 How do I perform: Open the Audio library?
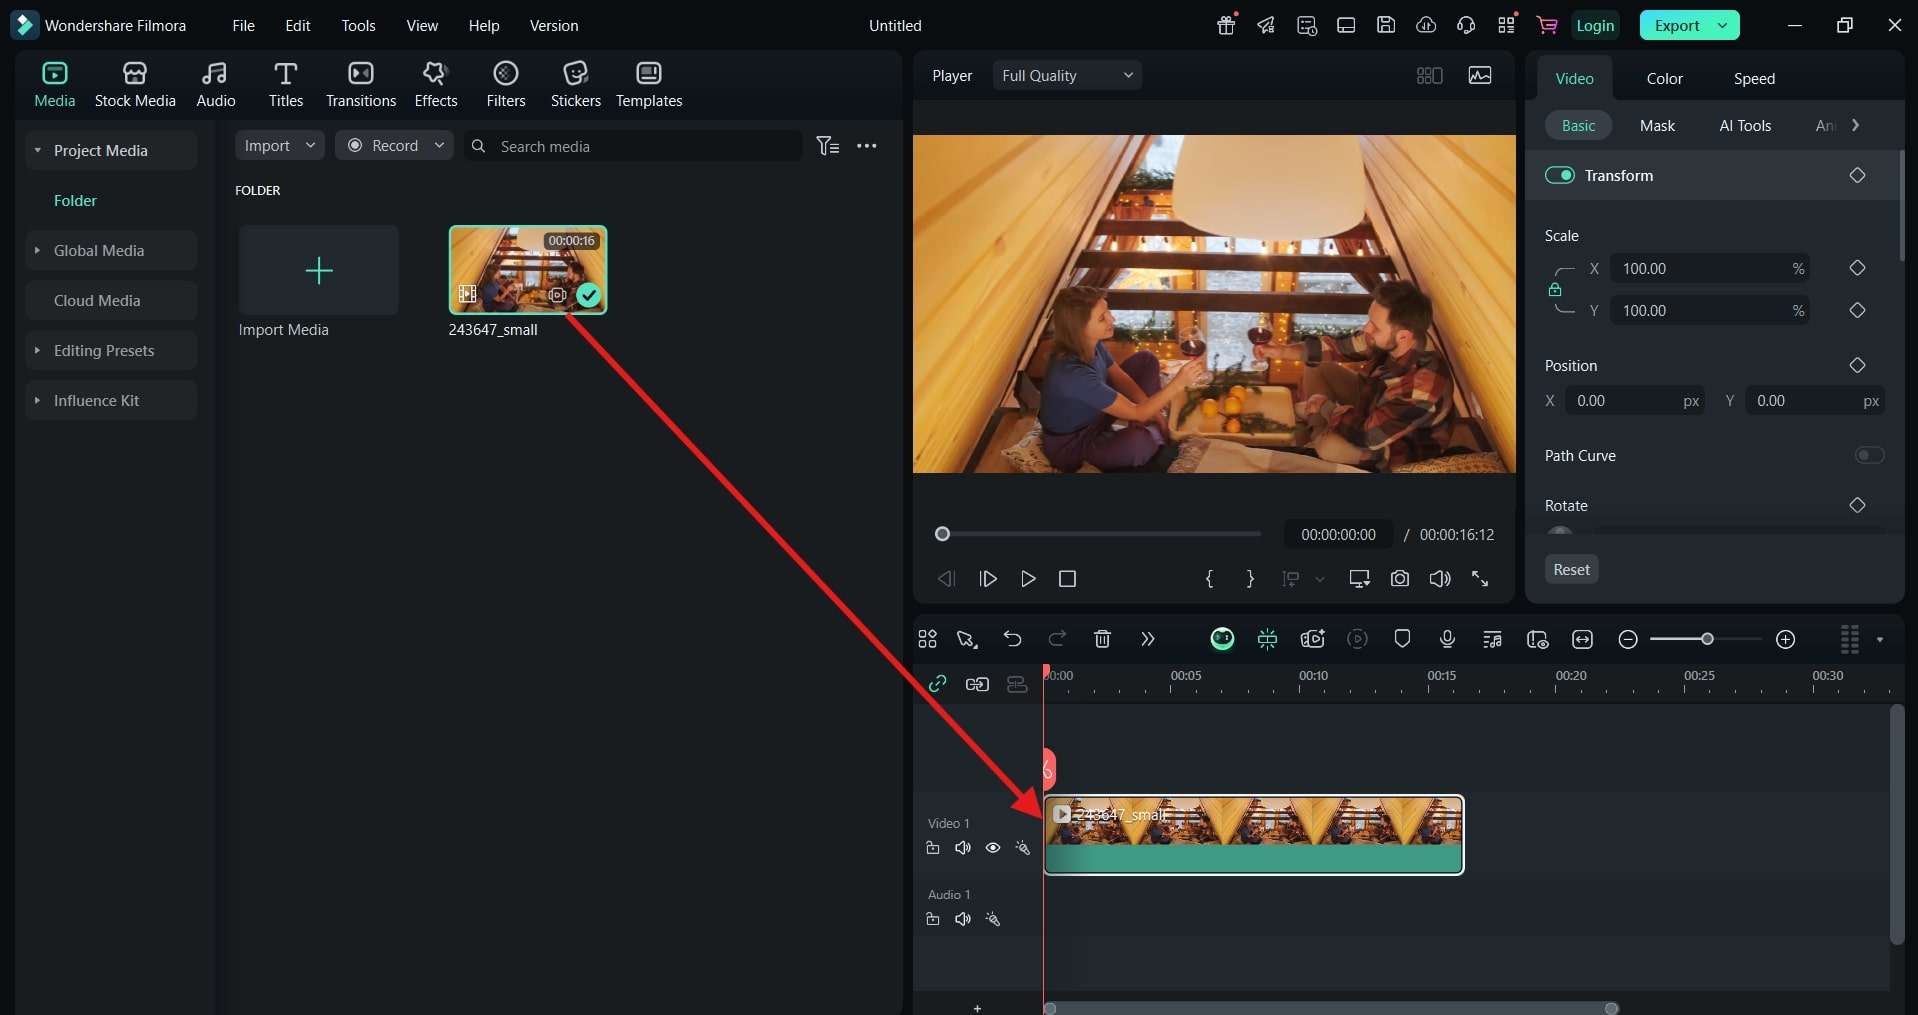[215, 84]
